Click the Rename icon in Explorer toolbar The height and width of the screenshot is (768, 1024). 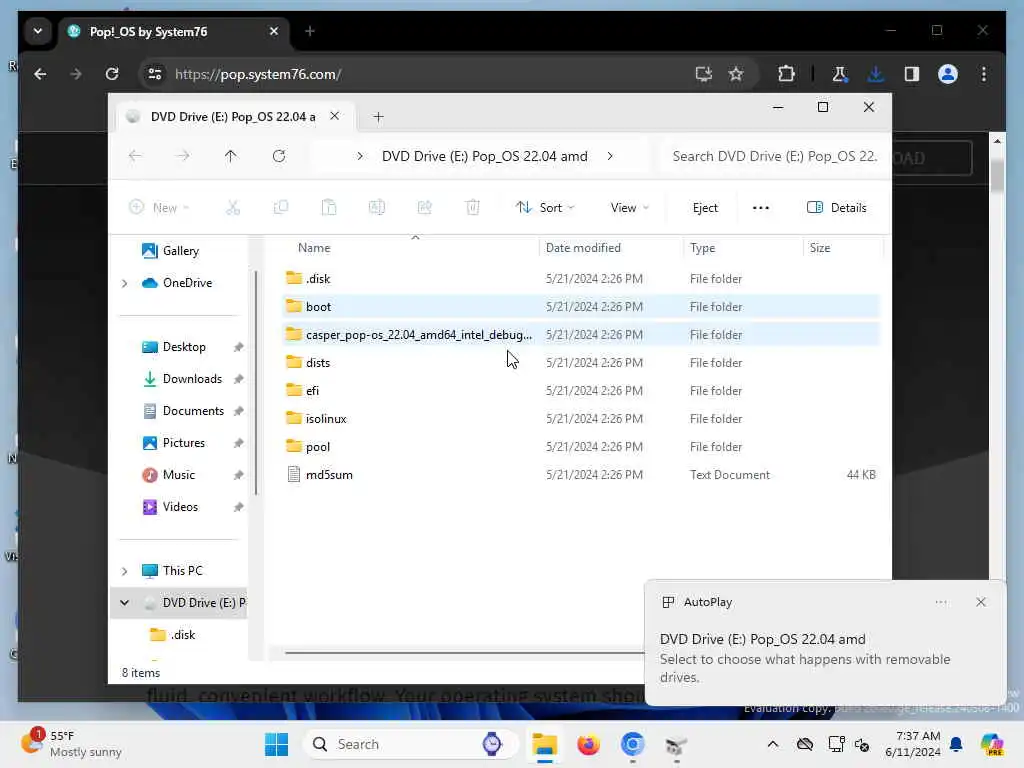pos(377,208)
